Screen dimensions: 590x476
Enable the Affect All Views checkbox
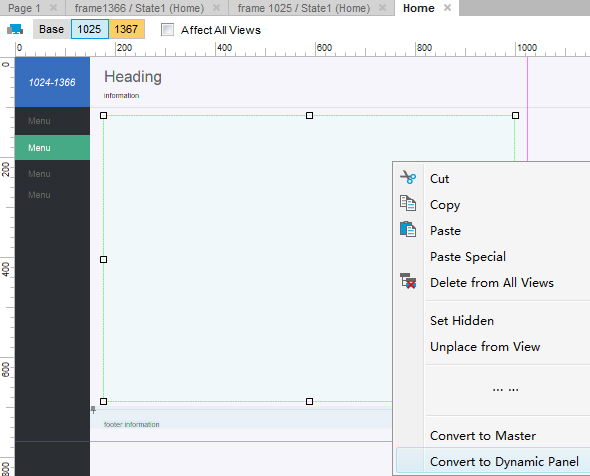tap(167, 29)
